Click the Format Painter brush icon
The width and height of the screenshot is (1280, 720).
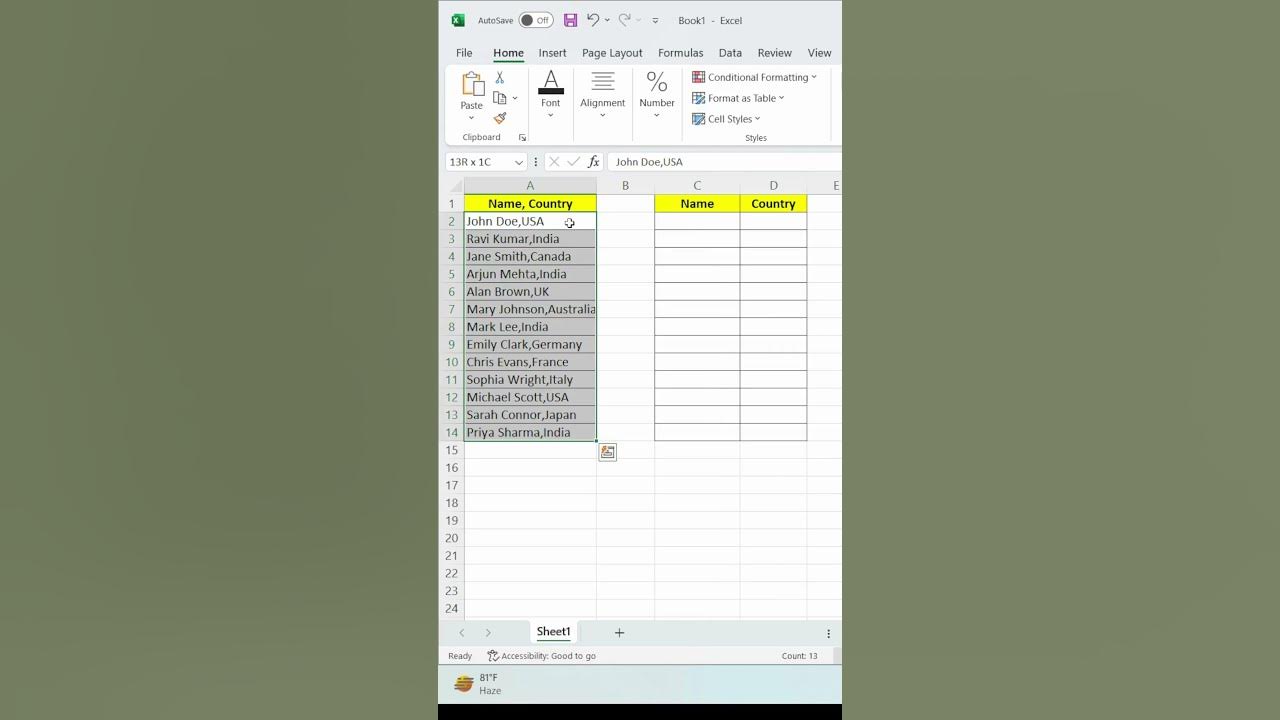[500, 118]
